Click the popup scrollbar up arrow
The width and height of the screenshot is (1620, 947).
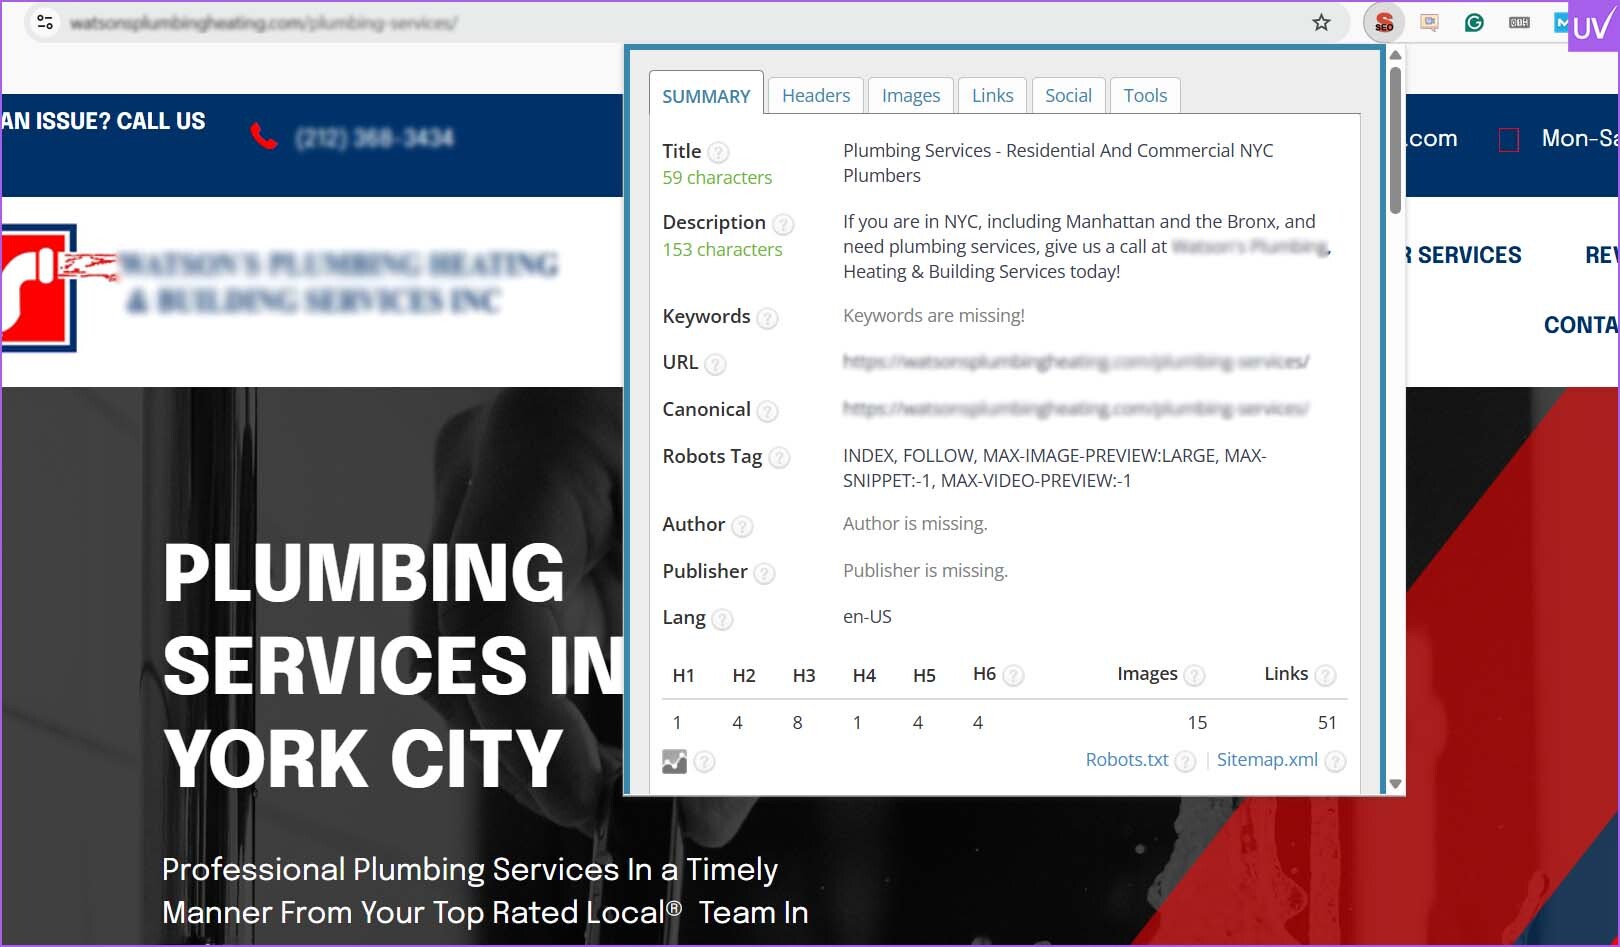(1395, 56)
